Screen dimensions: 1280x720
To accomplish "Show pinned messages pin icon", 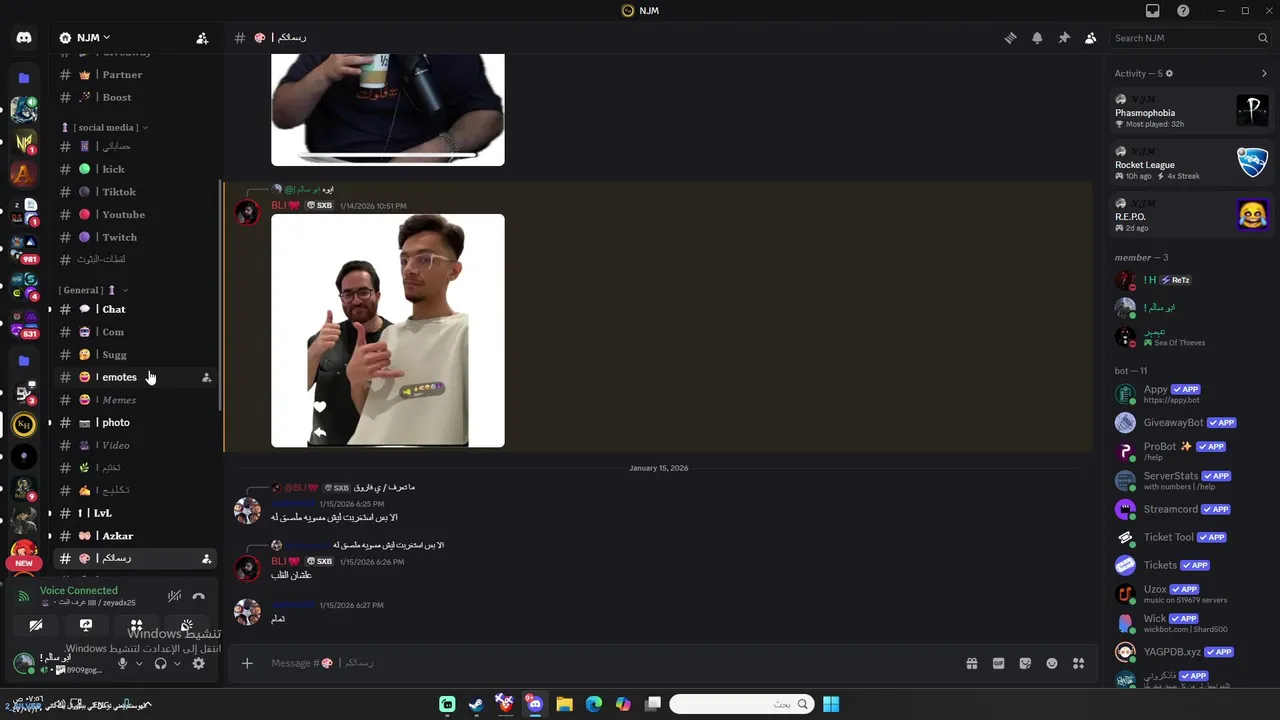I will pyautogui.click(x=1064, y=38).
